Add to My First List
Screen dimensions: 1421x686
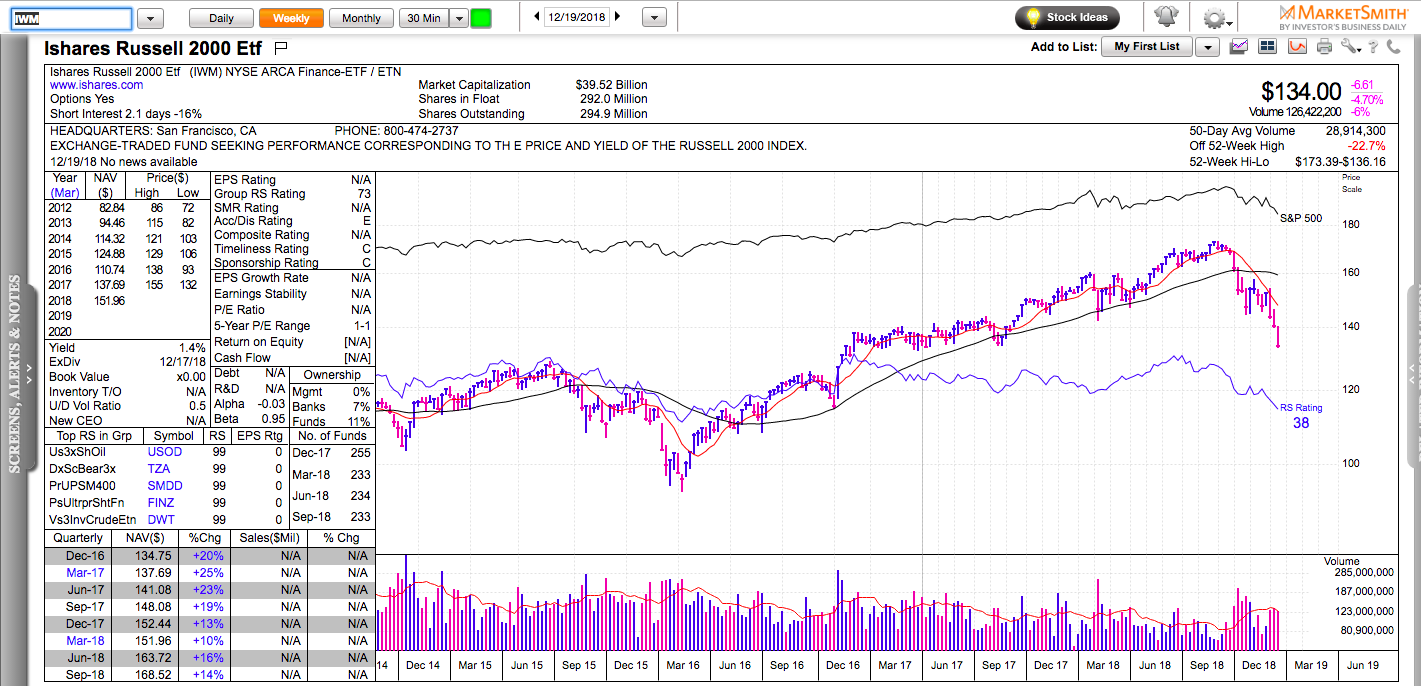coord(1147,47)
